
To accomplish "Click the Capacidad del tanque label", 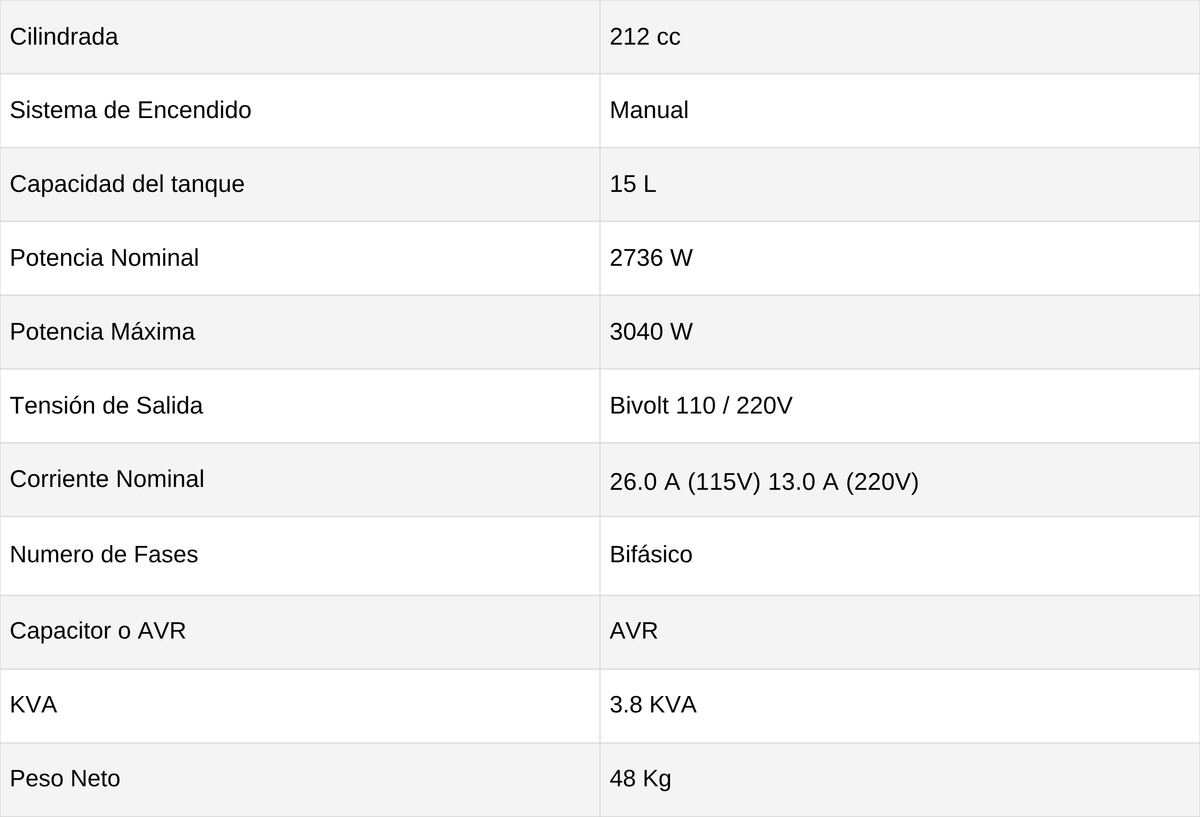I will pos(127,184).
